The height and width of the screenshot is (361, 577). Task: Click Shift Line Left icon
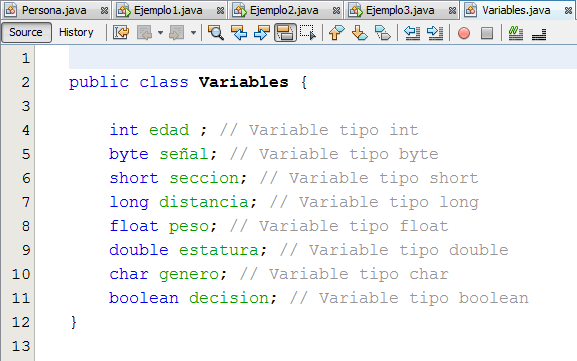[x=412, y=33]
